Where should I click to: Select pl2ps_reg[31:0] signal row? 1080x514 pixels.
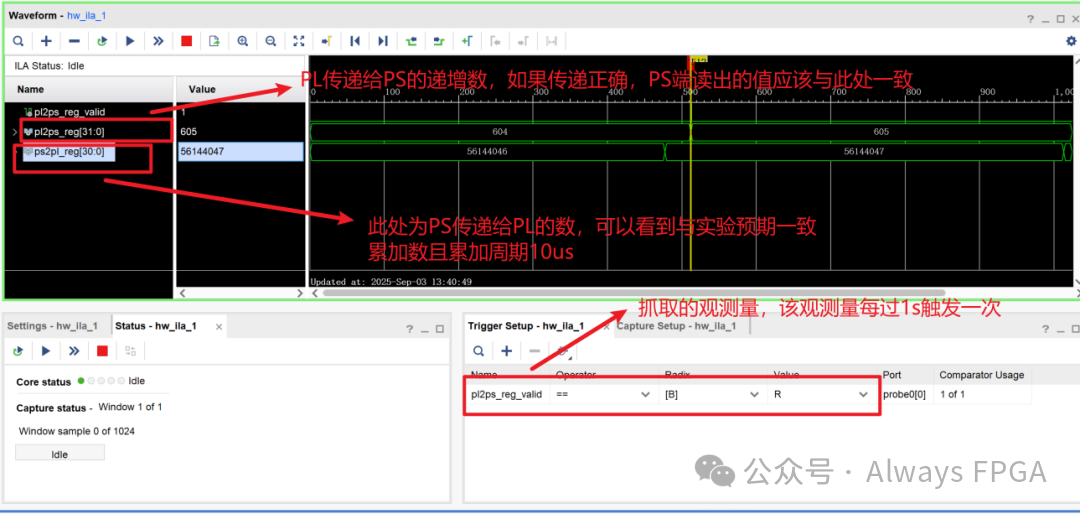tap(69, 131)
